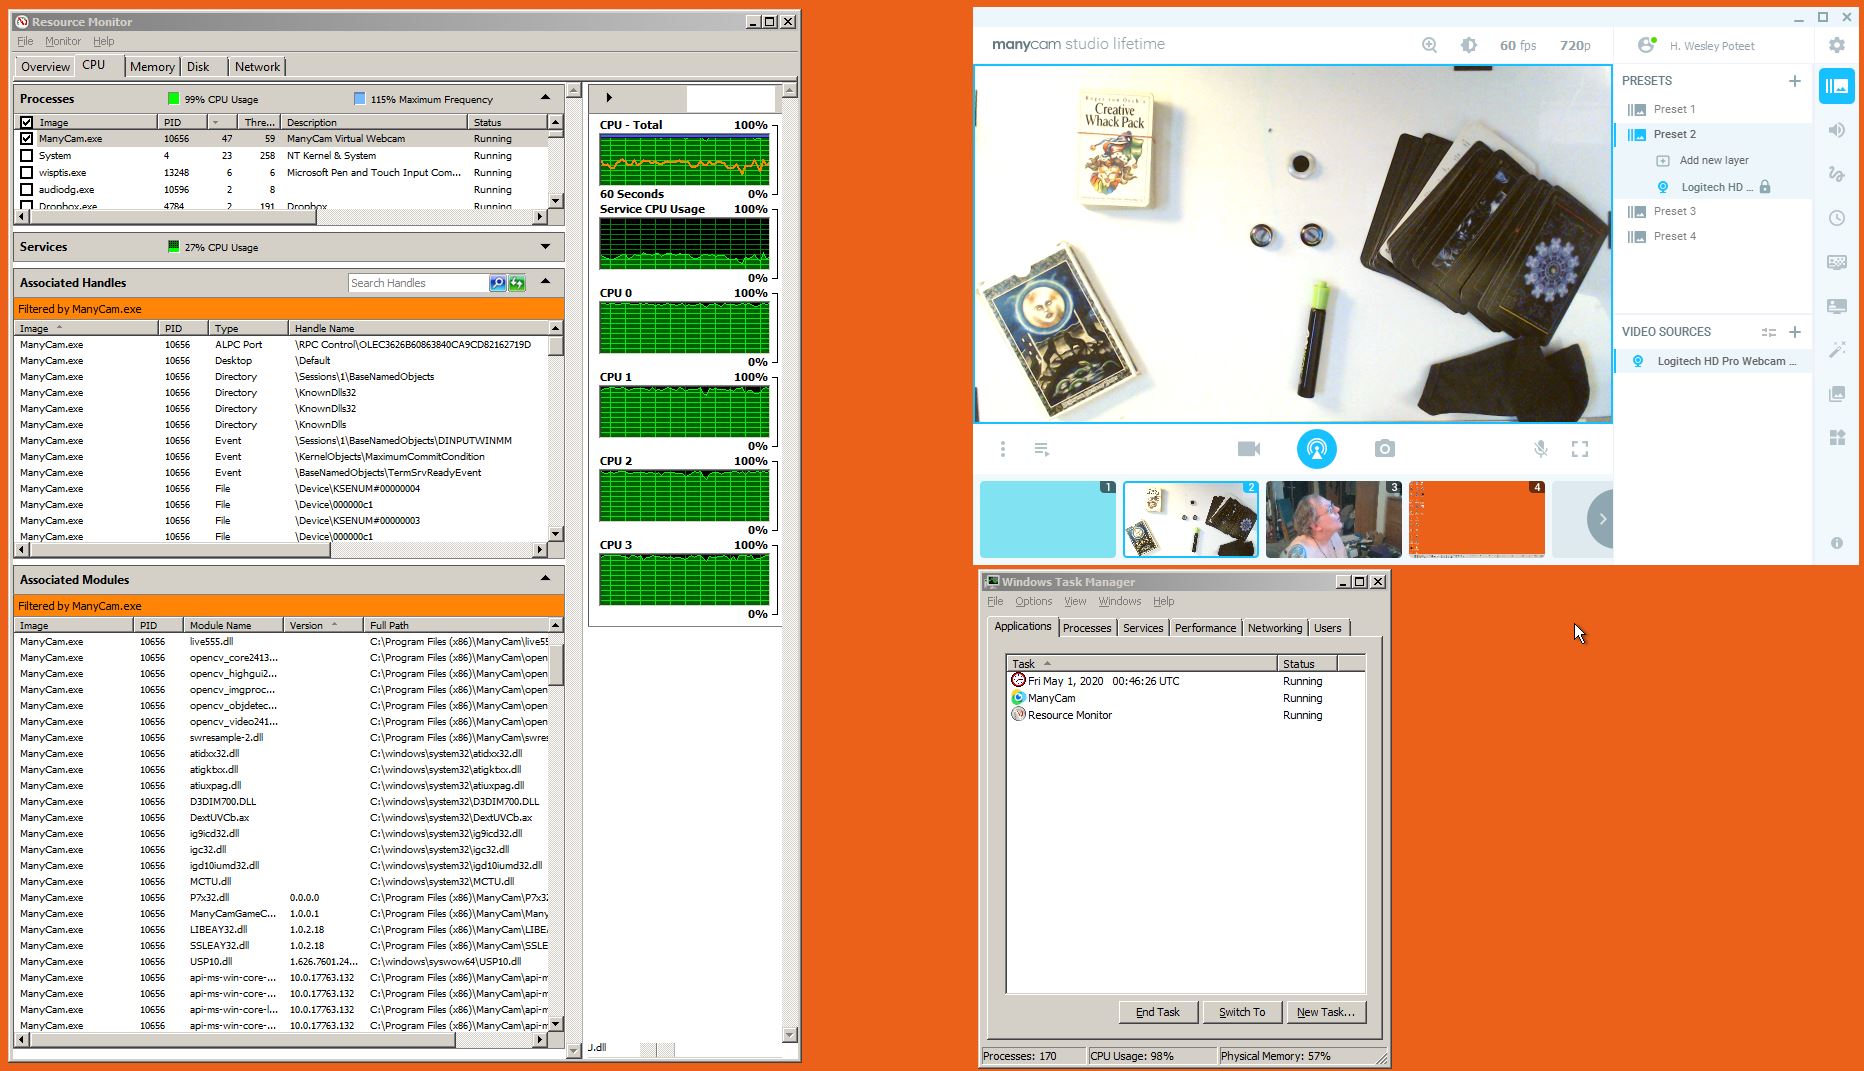The image size is (1864, 1071).
Task: Open Task Manager Performance tab
Action: 1205,628
